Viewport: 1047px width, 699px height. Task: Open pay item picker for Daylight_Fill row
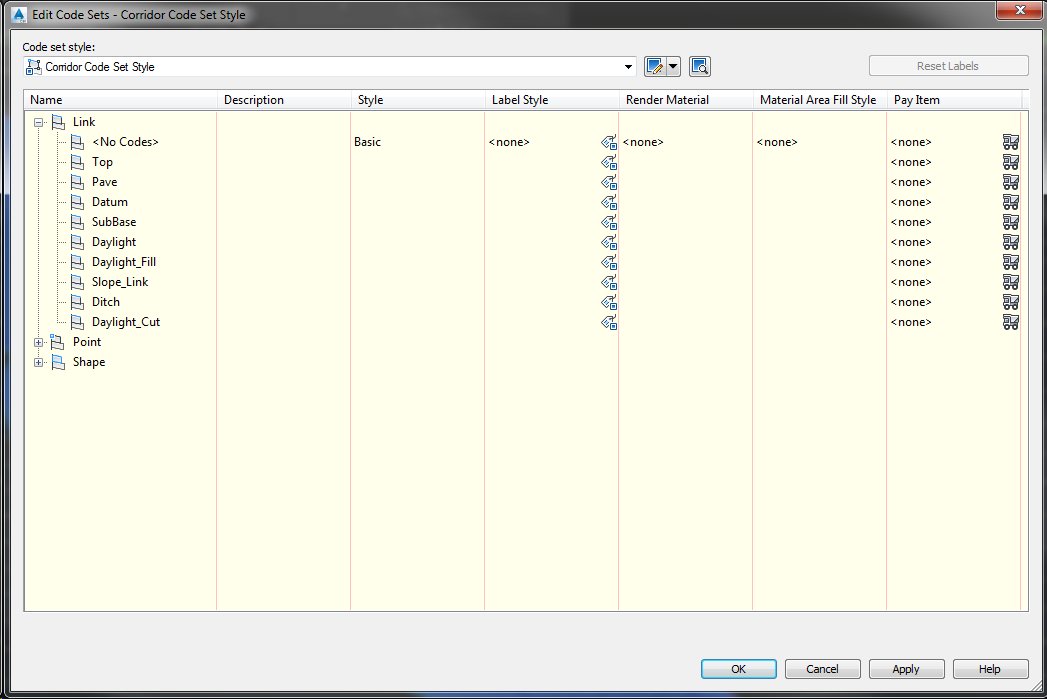coord(1011,262)
